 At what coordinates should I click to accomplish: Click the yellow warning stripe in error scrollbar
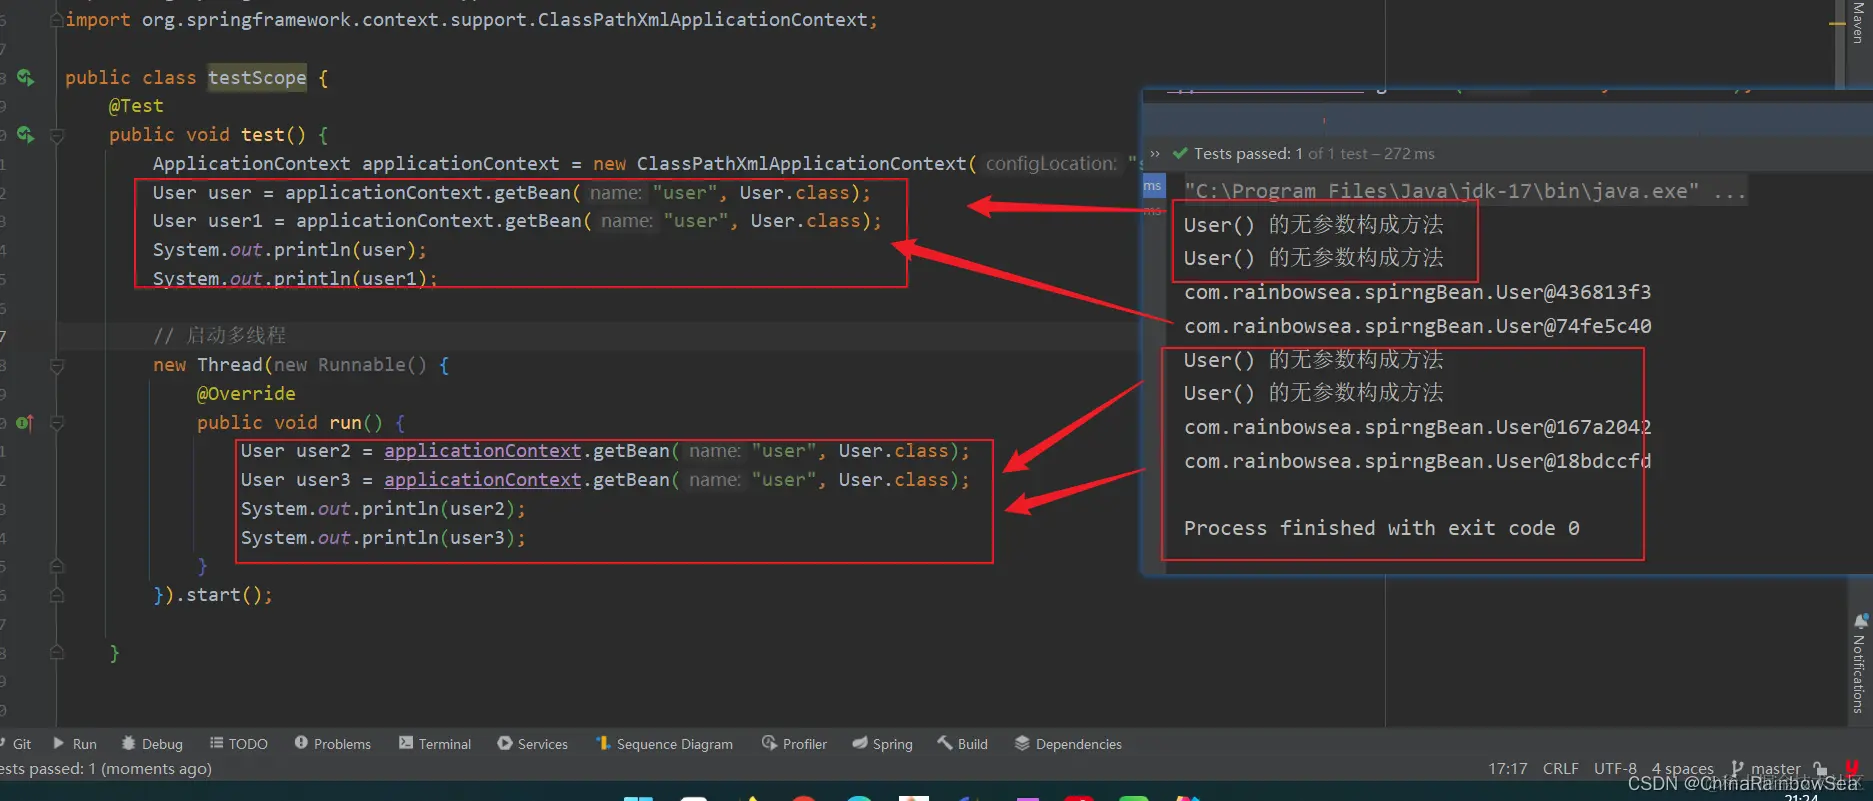[1837, 23]
